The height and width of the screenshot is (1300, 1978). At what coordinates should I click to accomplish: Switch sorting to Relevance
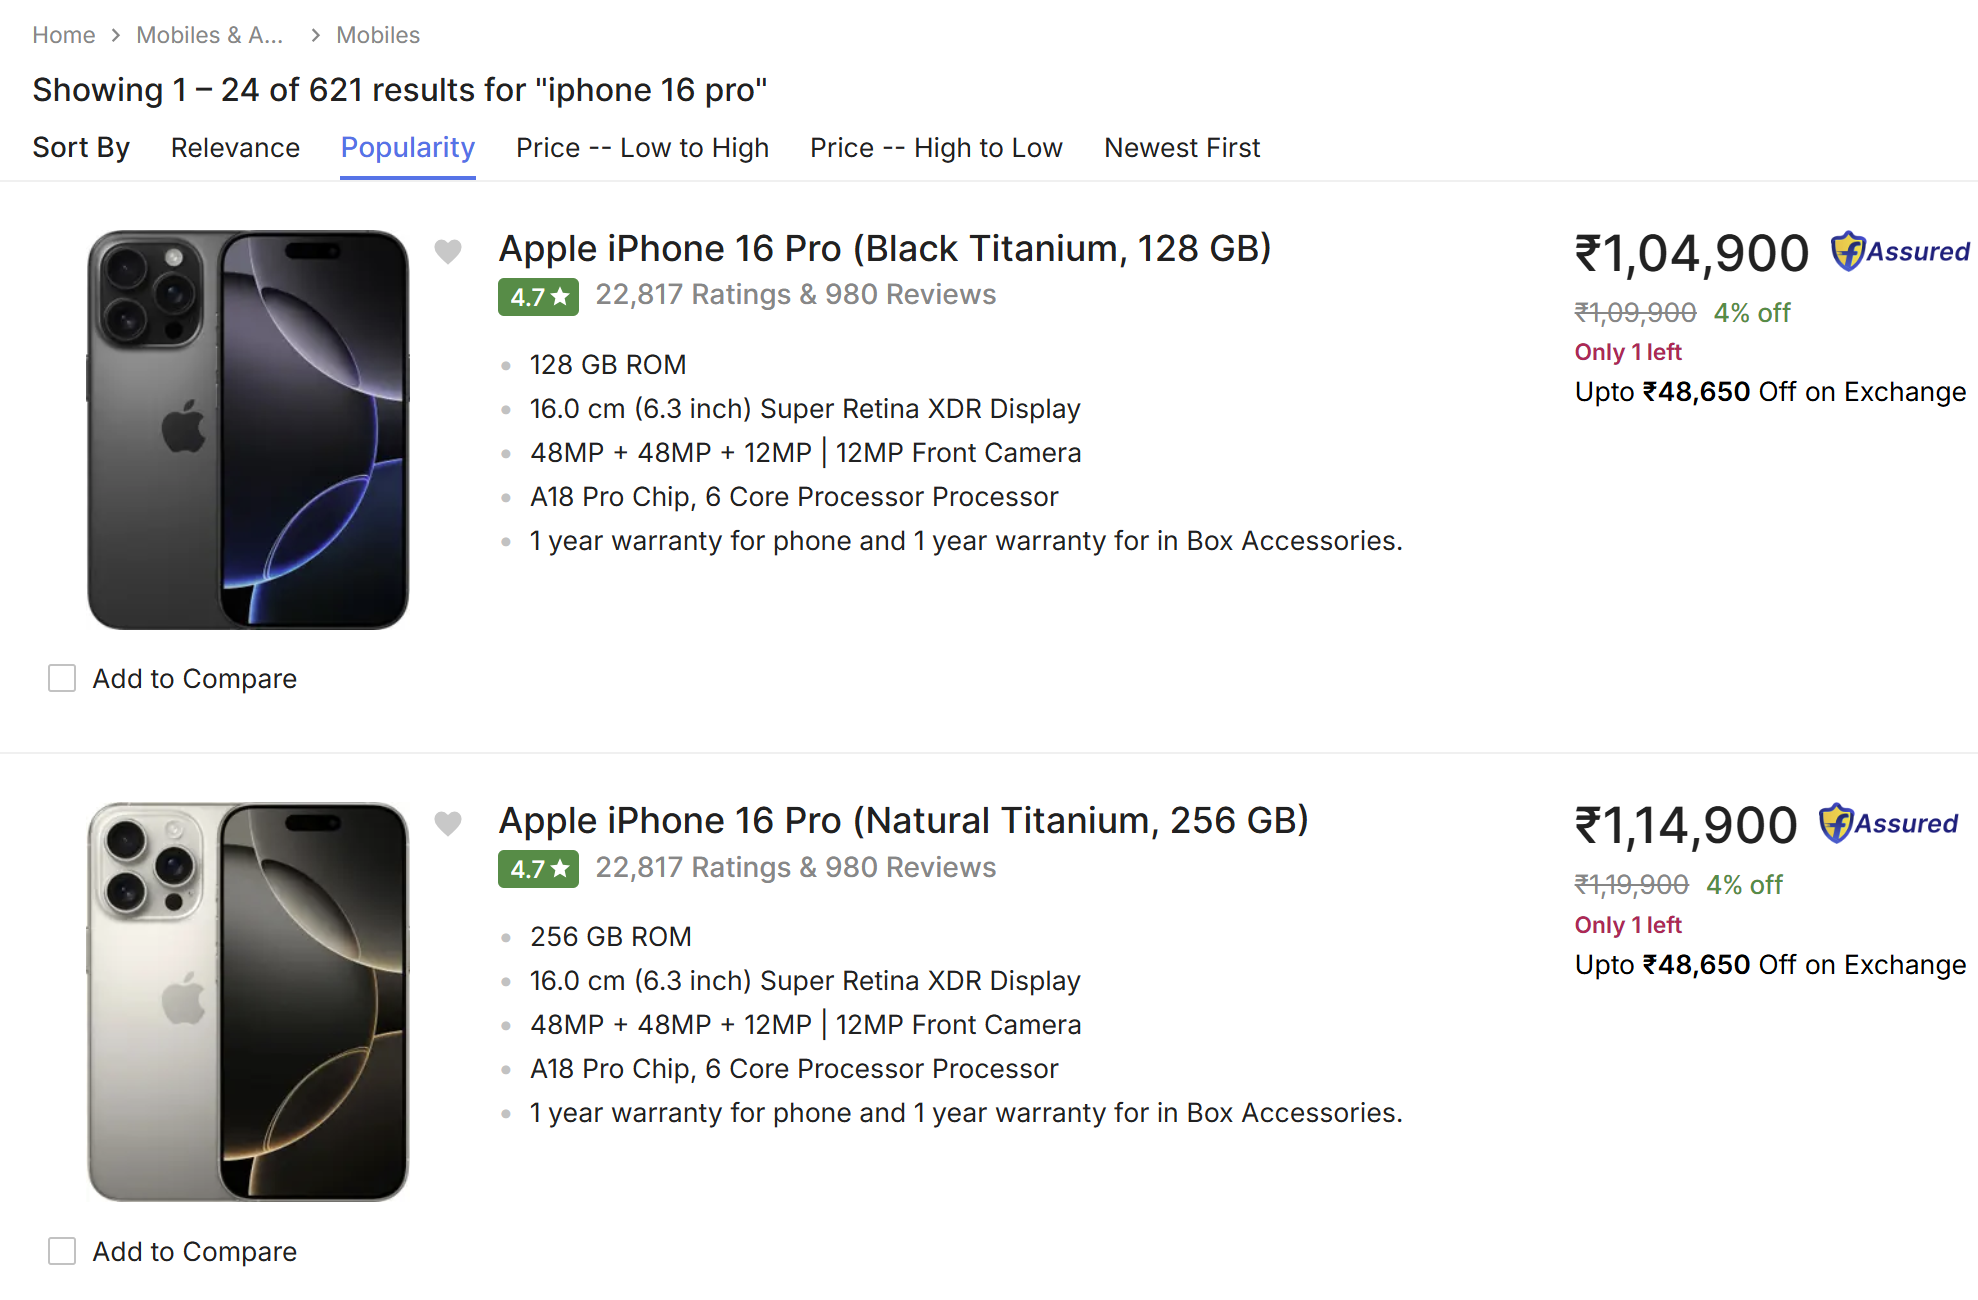point(235,147)
